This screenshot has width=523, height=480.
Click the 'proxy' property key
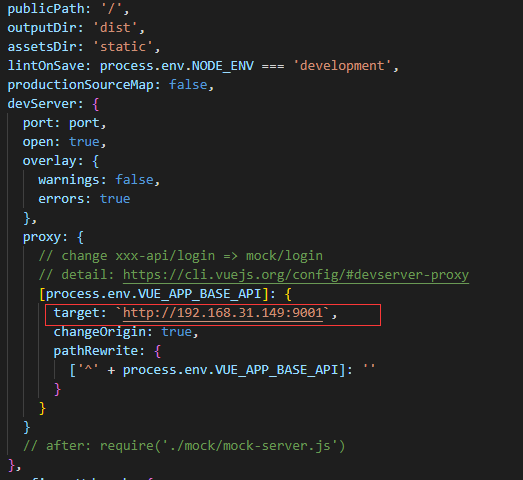42,237
